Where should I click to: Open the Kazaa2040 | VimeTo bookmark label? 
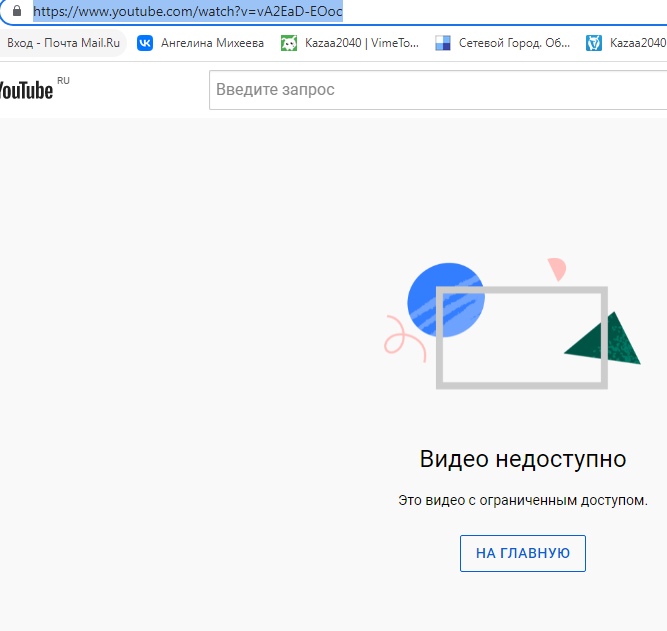click(361, 43)
